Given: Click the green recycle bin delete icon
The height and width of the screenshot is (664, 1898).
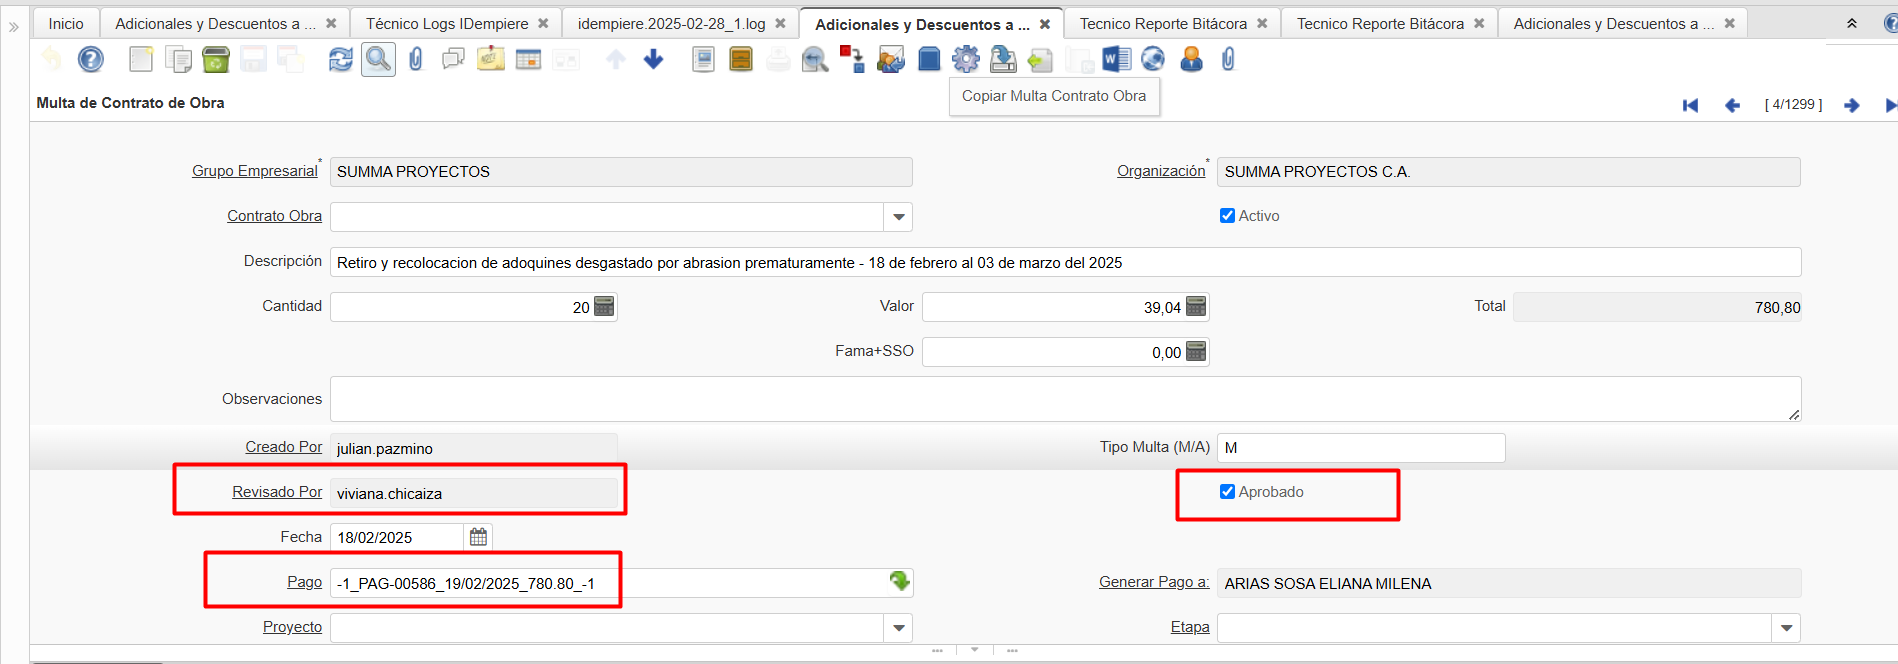Looking at the screenshot, I should pos(215,60).
